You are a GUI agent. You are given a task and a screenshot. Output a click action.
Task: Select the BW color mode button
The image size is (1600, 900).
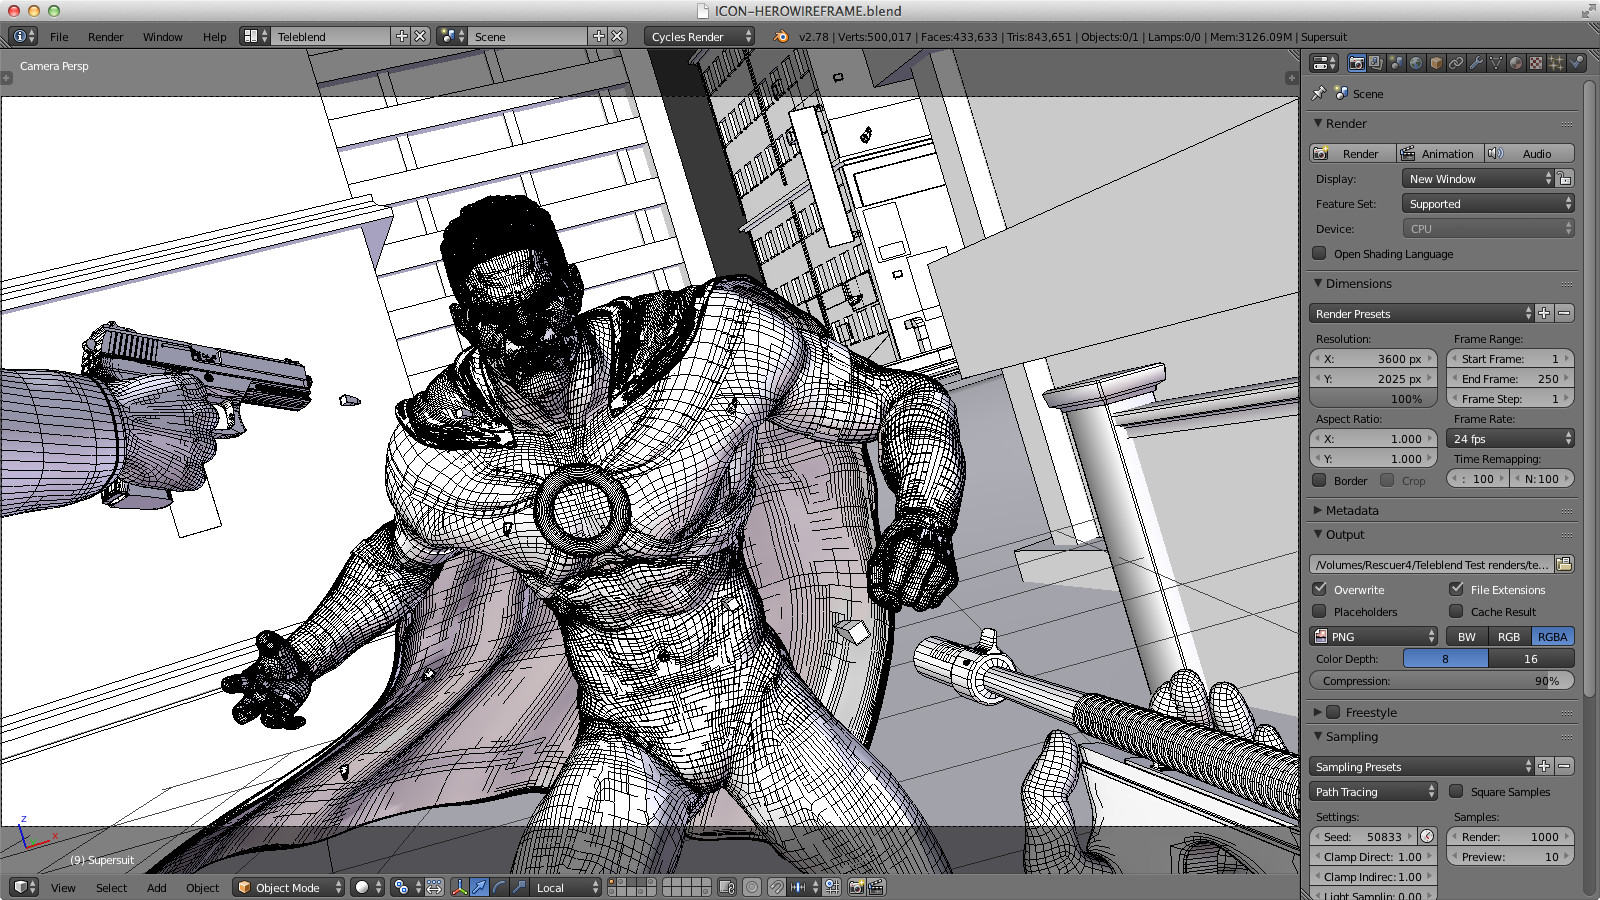coord(1466,636)
